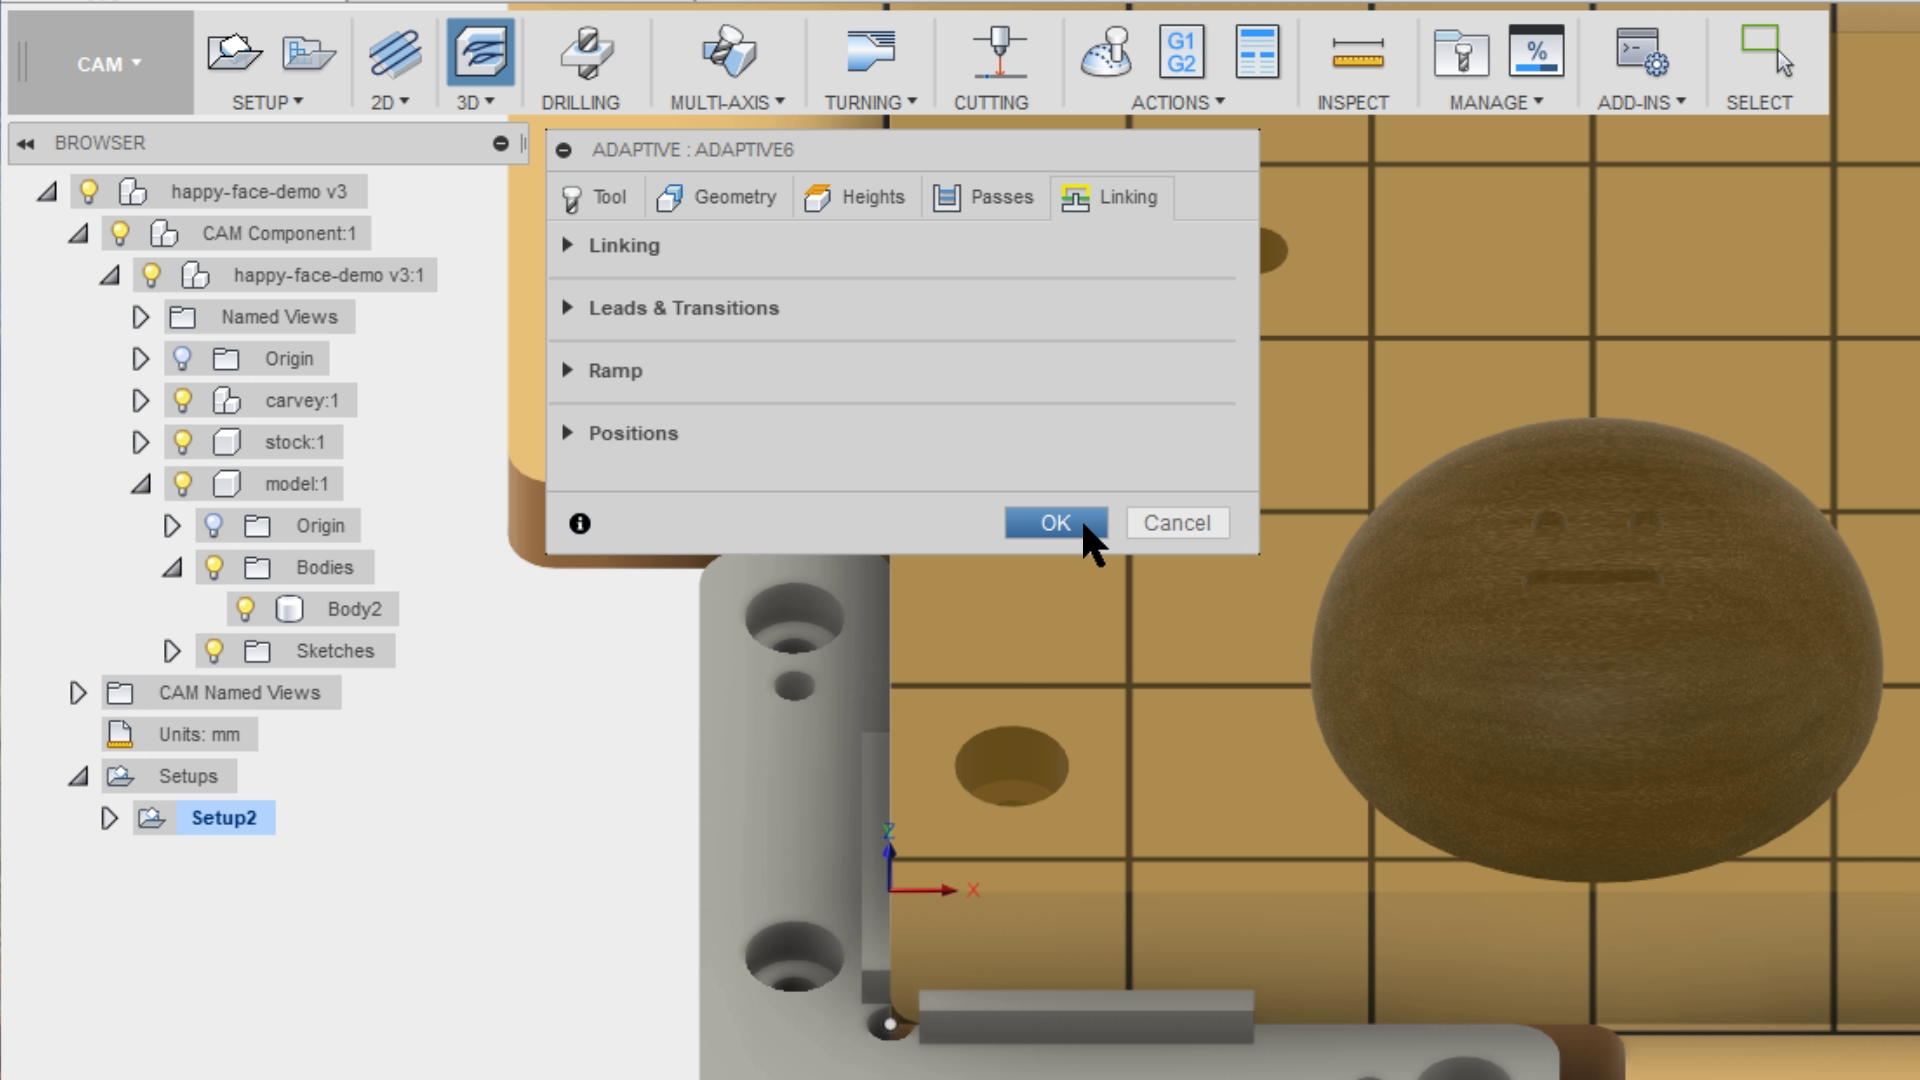Open the Inspect measure tool
The width and height of the screenshot is (1920, 1080).
(1355, 52)
